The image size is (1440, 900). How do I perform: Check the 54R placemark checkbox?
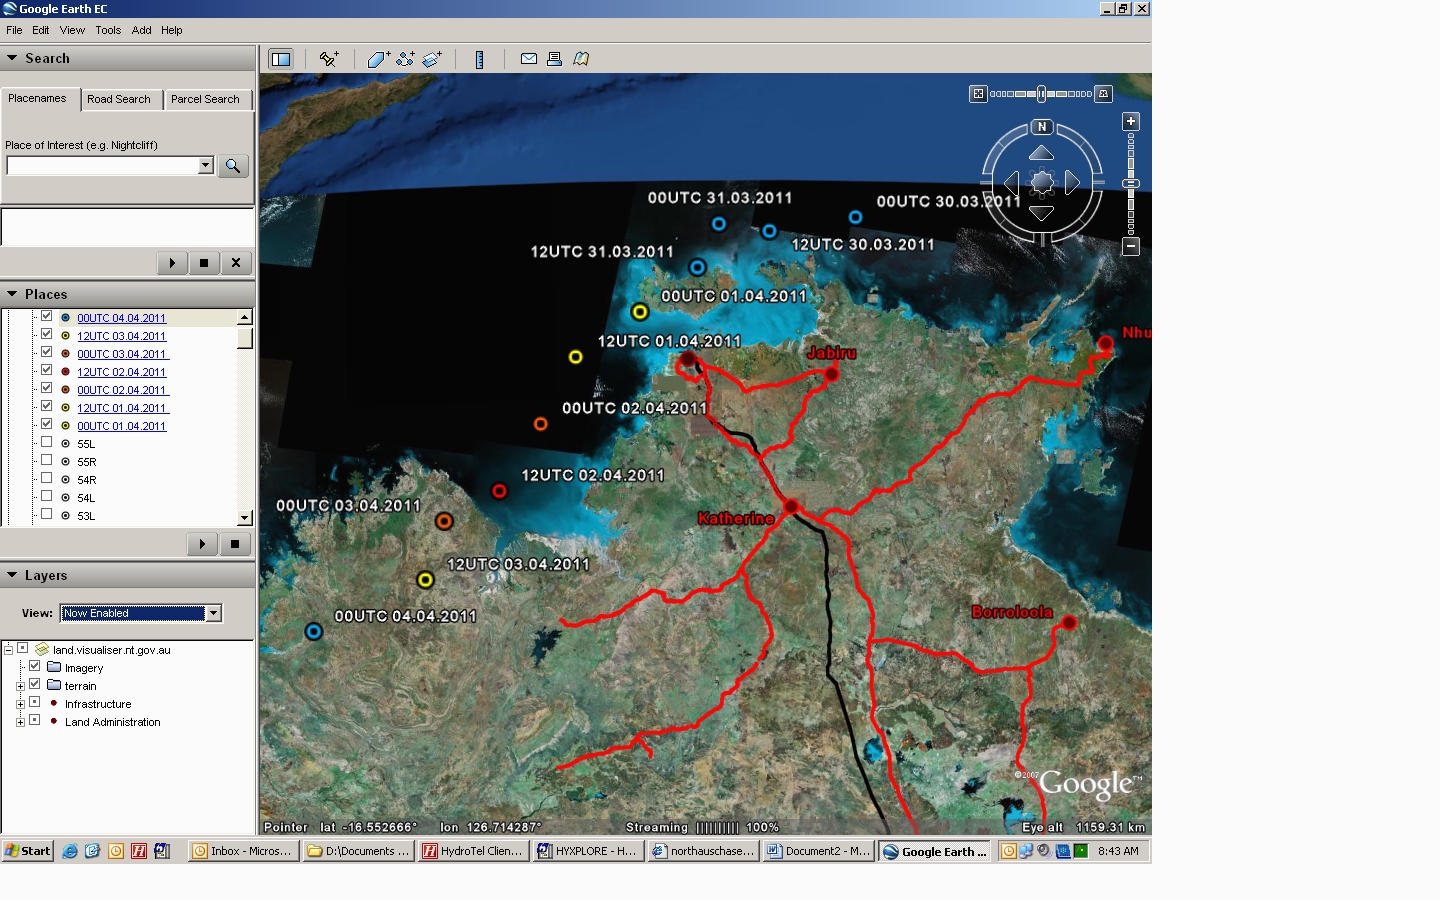[46, 478]
